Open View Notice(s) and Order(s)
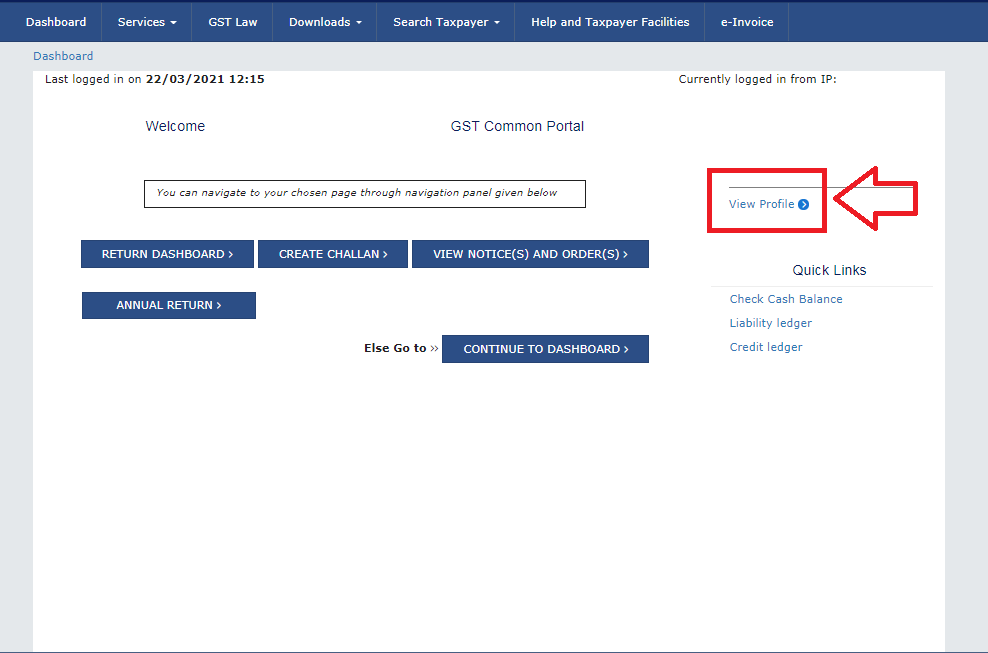 tap(531, 254)
